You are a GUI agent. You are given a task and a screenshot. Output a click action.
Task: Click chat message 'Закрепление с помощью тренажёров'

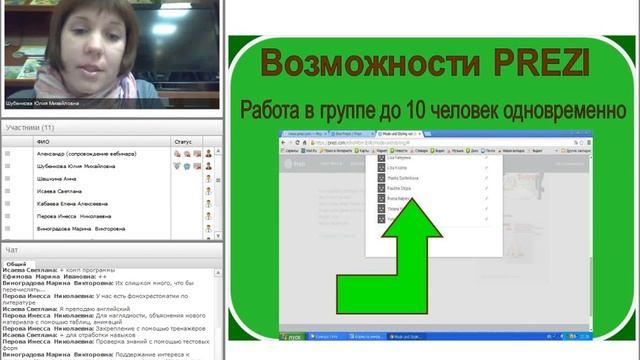point(151,329)
